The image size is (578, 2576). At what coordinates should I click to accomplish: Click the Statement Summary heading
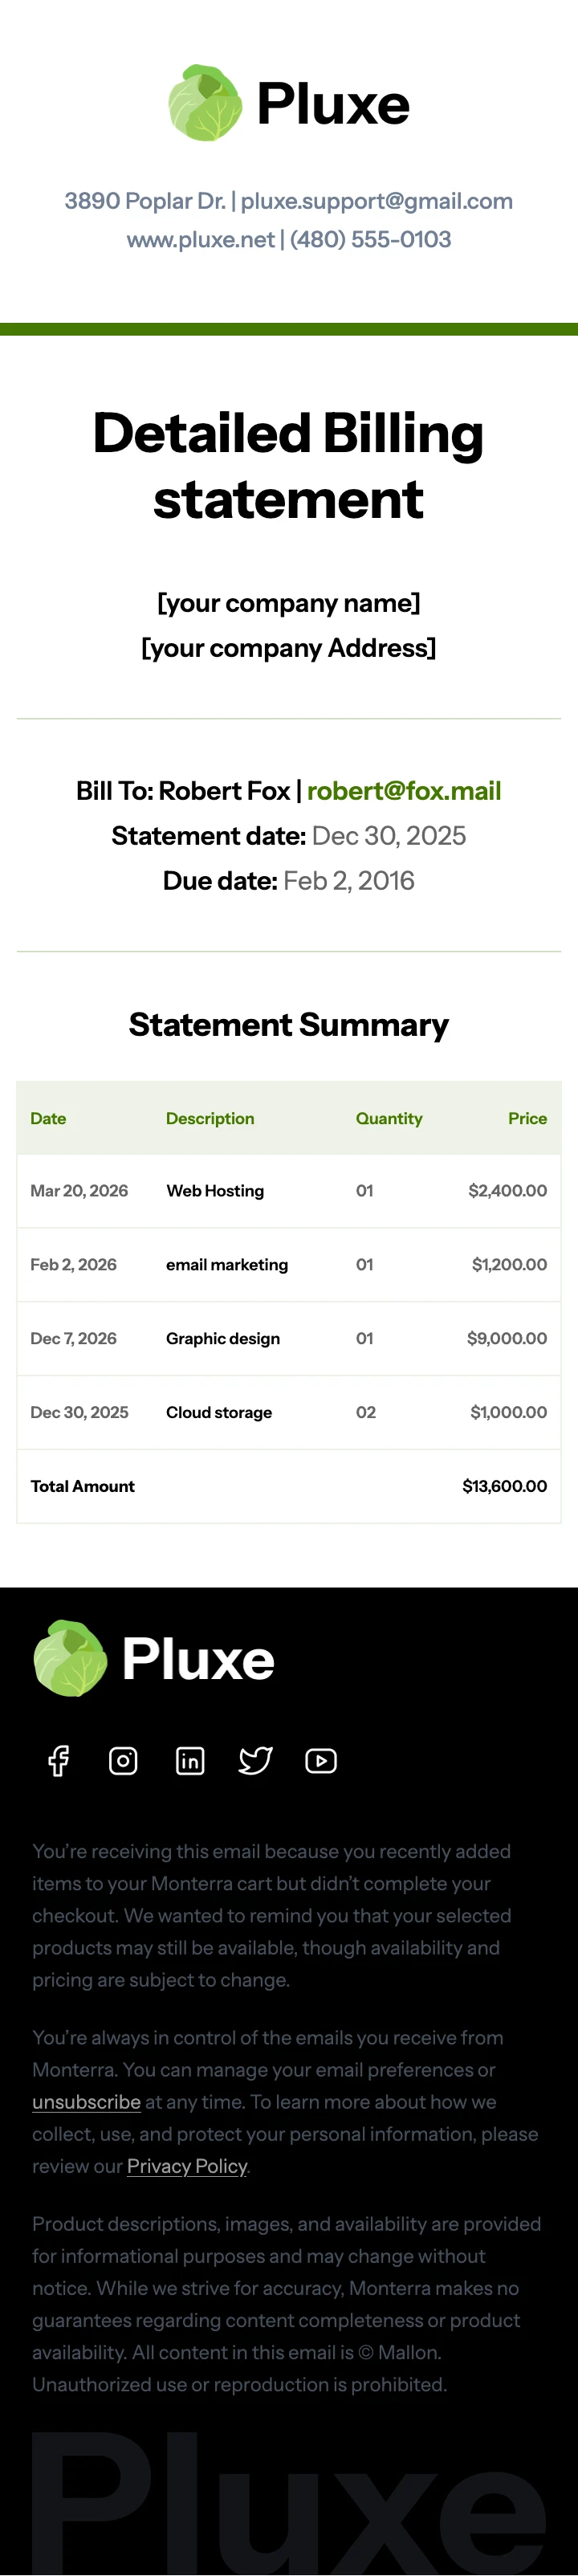[x=289, y=1025]
